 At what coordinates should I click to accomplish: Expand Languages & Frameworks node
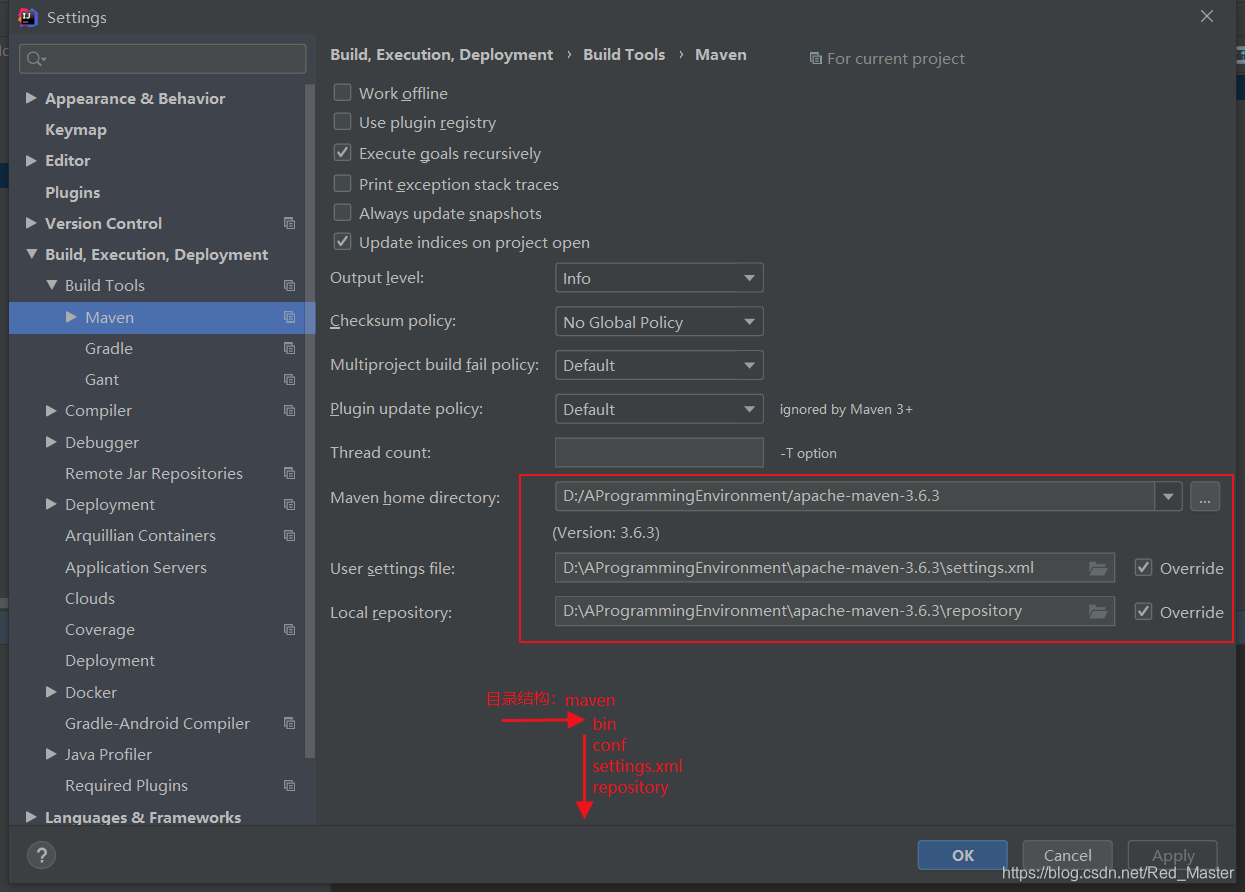point(31,817)
